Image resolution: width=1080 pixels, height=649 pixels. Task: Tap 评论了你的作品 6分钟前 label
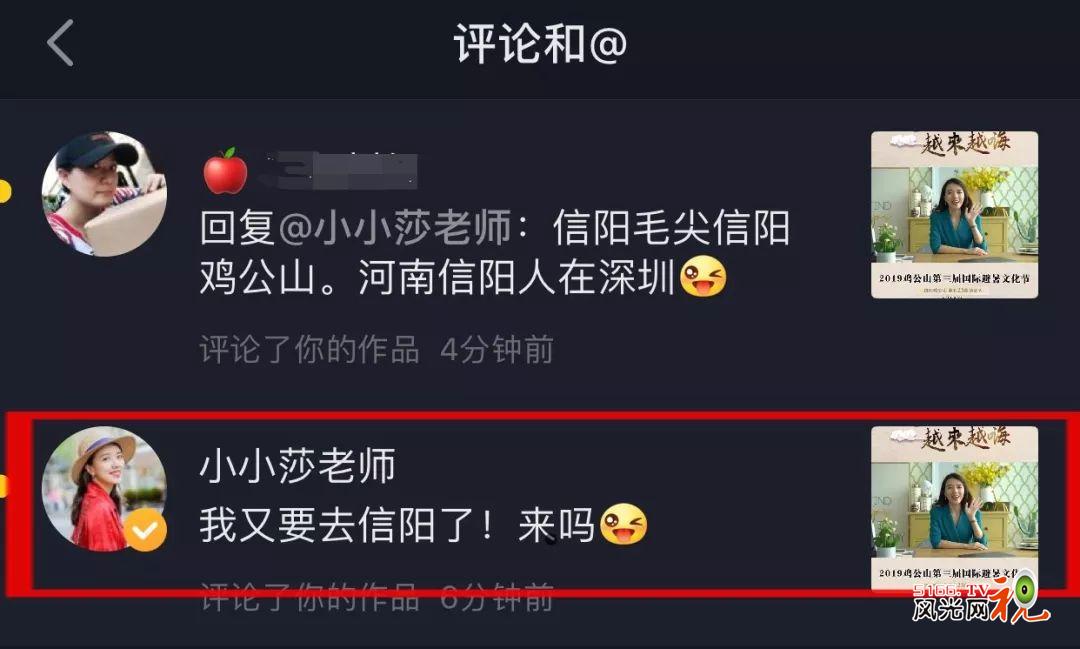[x=377, y=597]
